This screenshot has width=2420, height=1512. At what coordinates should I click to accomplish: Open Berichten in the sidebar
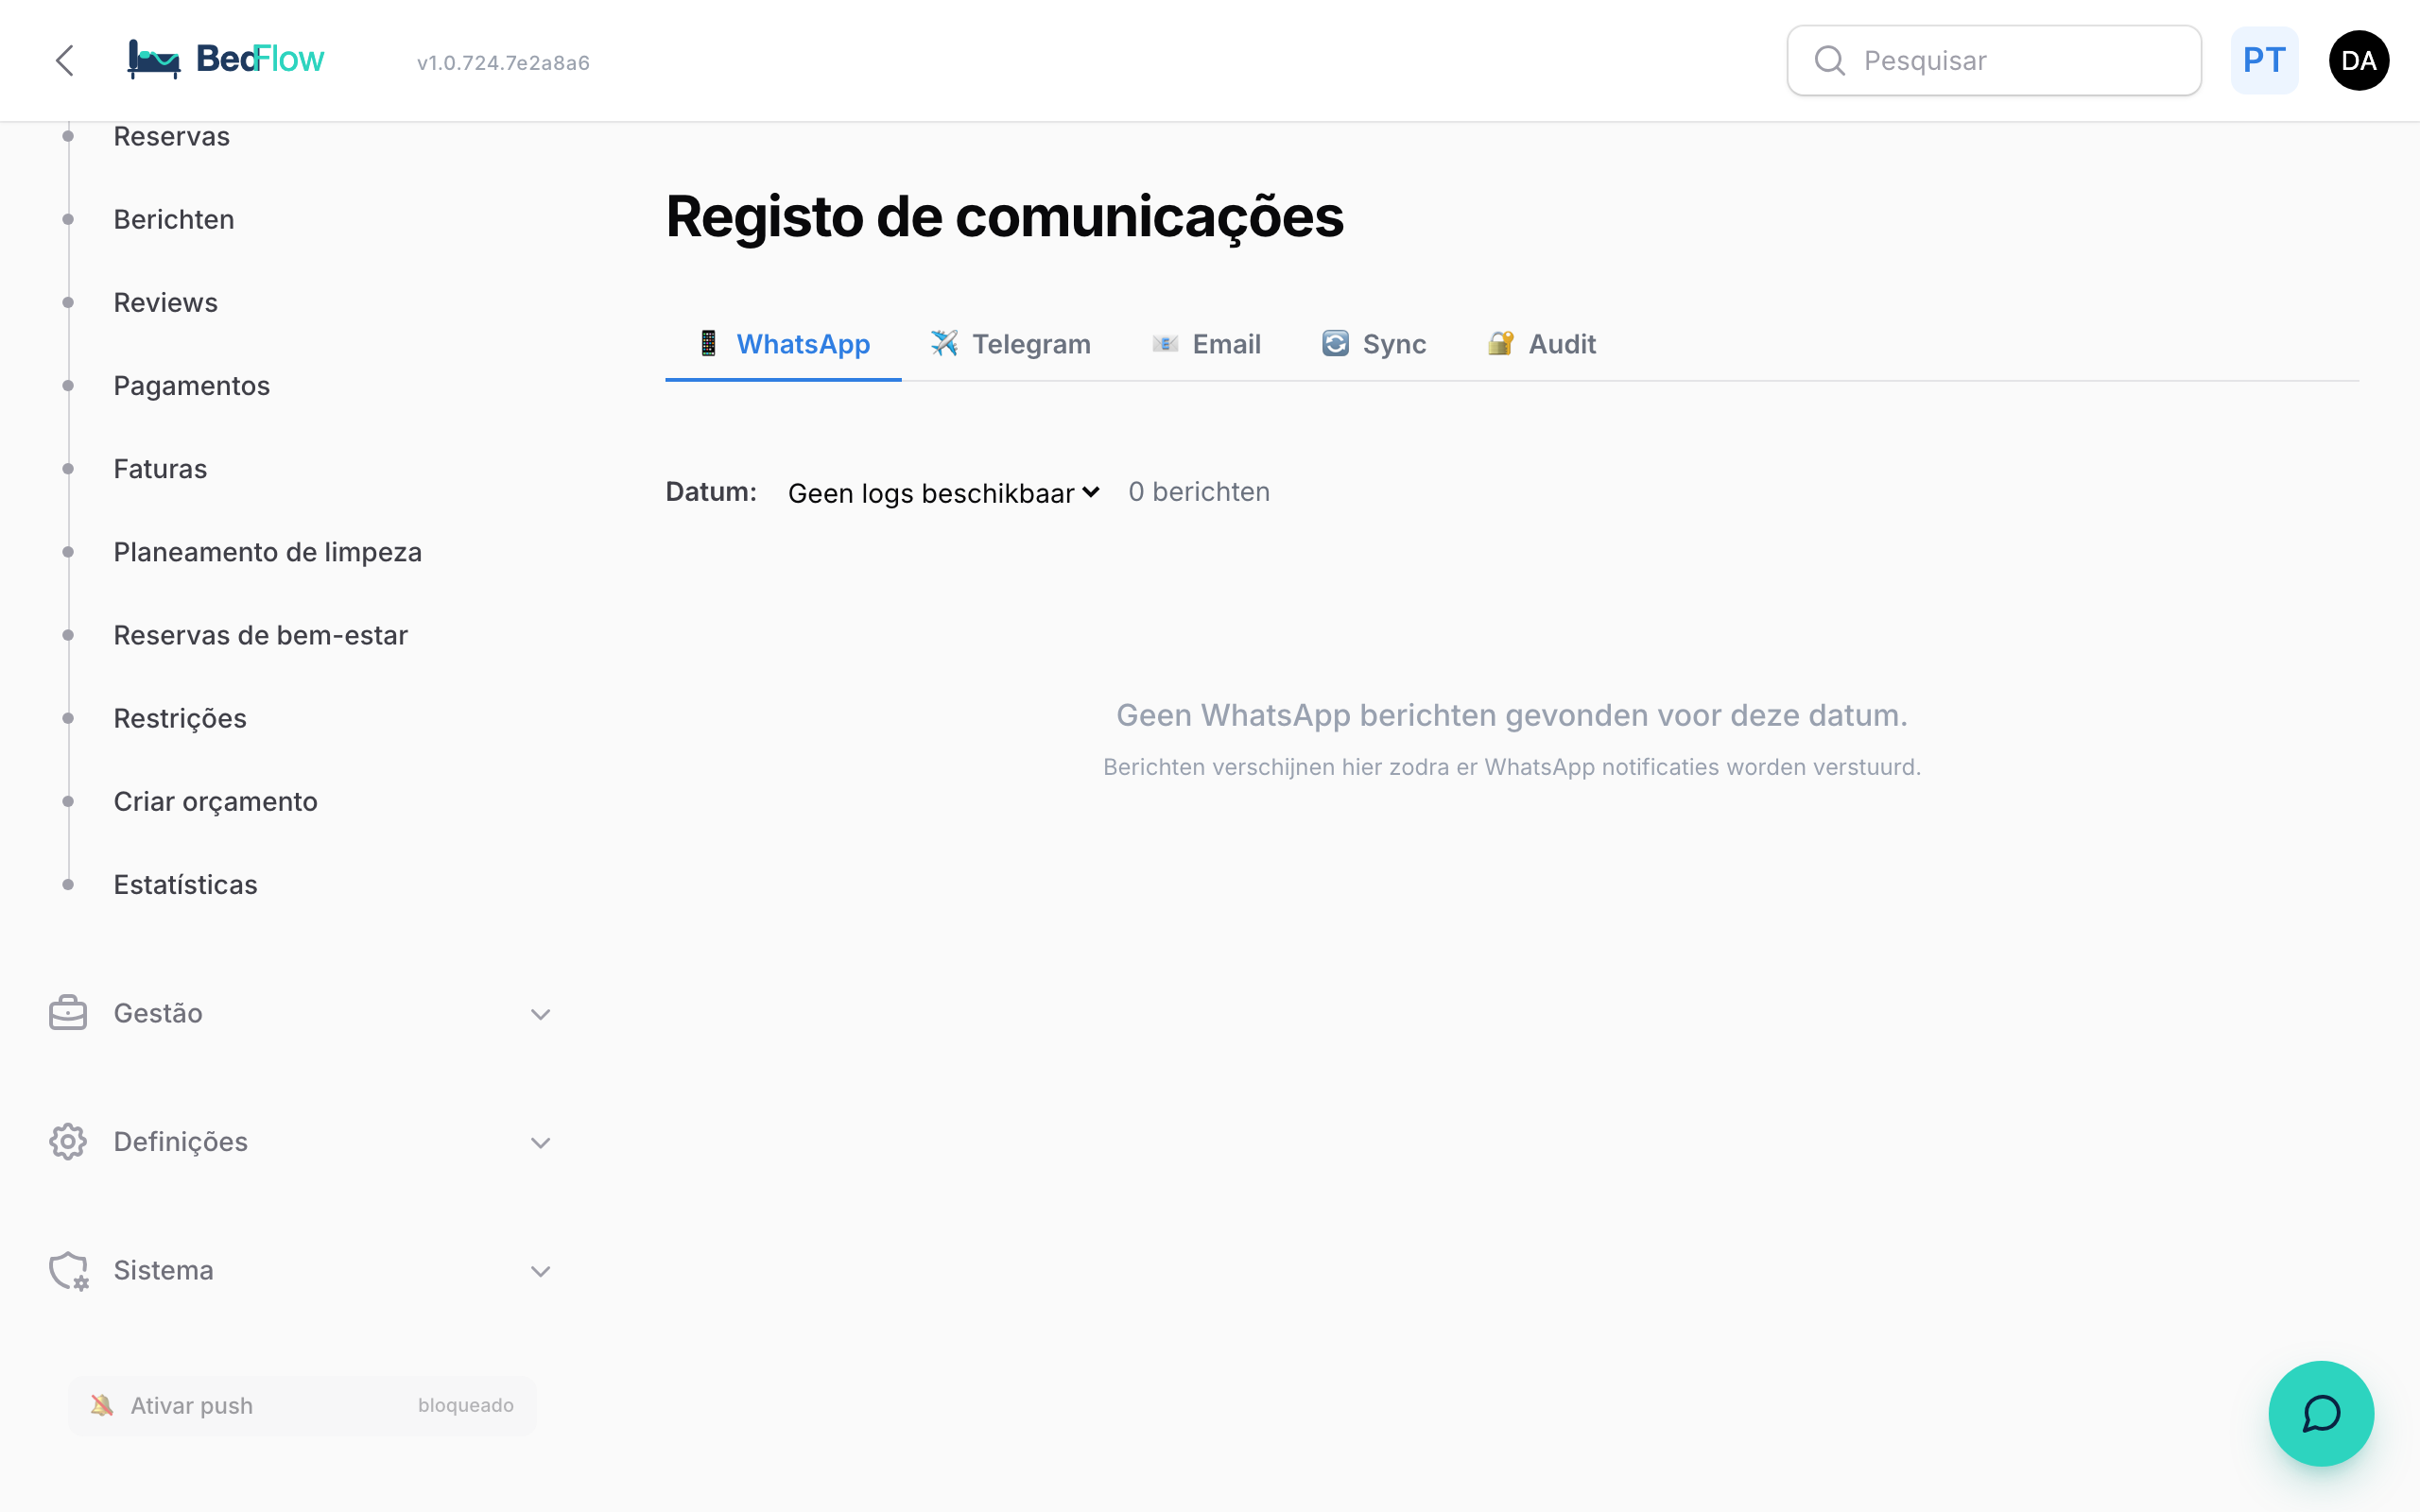click(x=174, y=219)
